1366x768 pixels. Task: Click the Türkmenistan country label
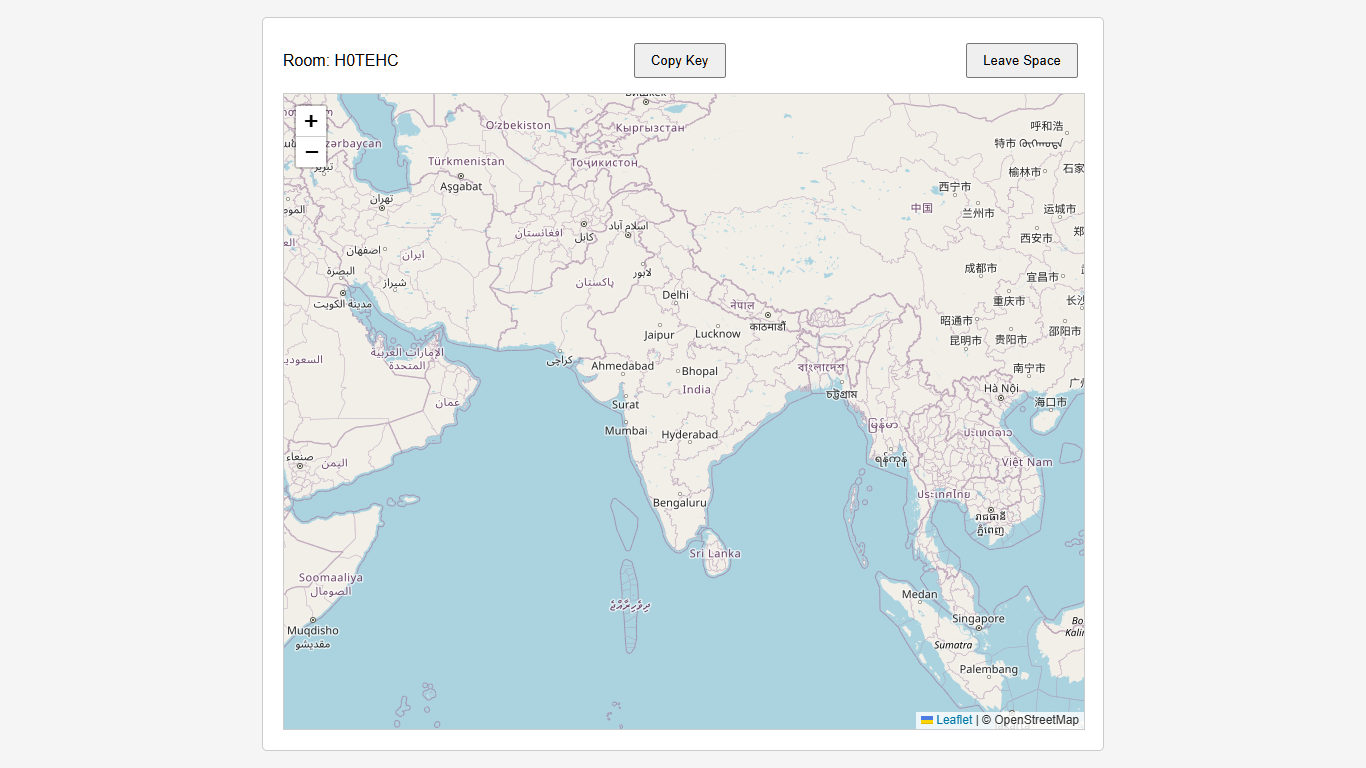click(x=466, y=161)
